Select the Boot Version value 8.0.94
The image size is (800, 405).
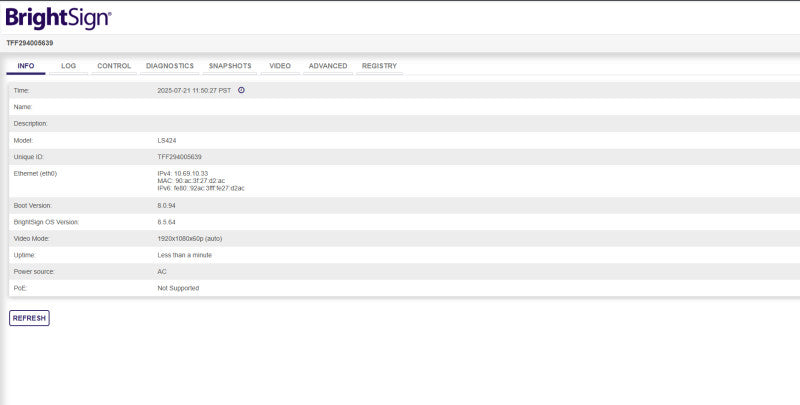pos(166,206)
